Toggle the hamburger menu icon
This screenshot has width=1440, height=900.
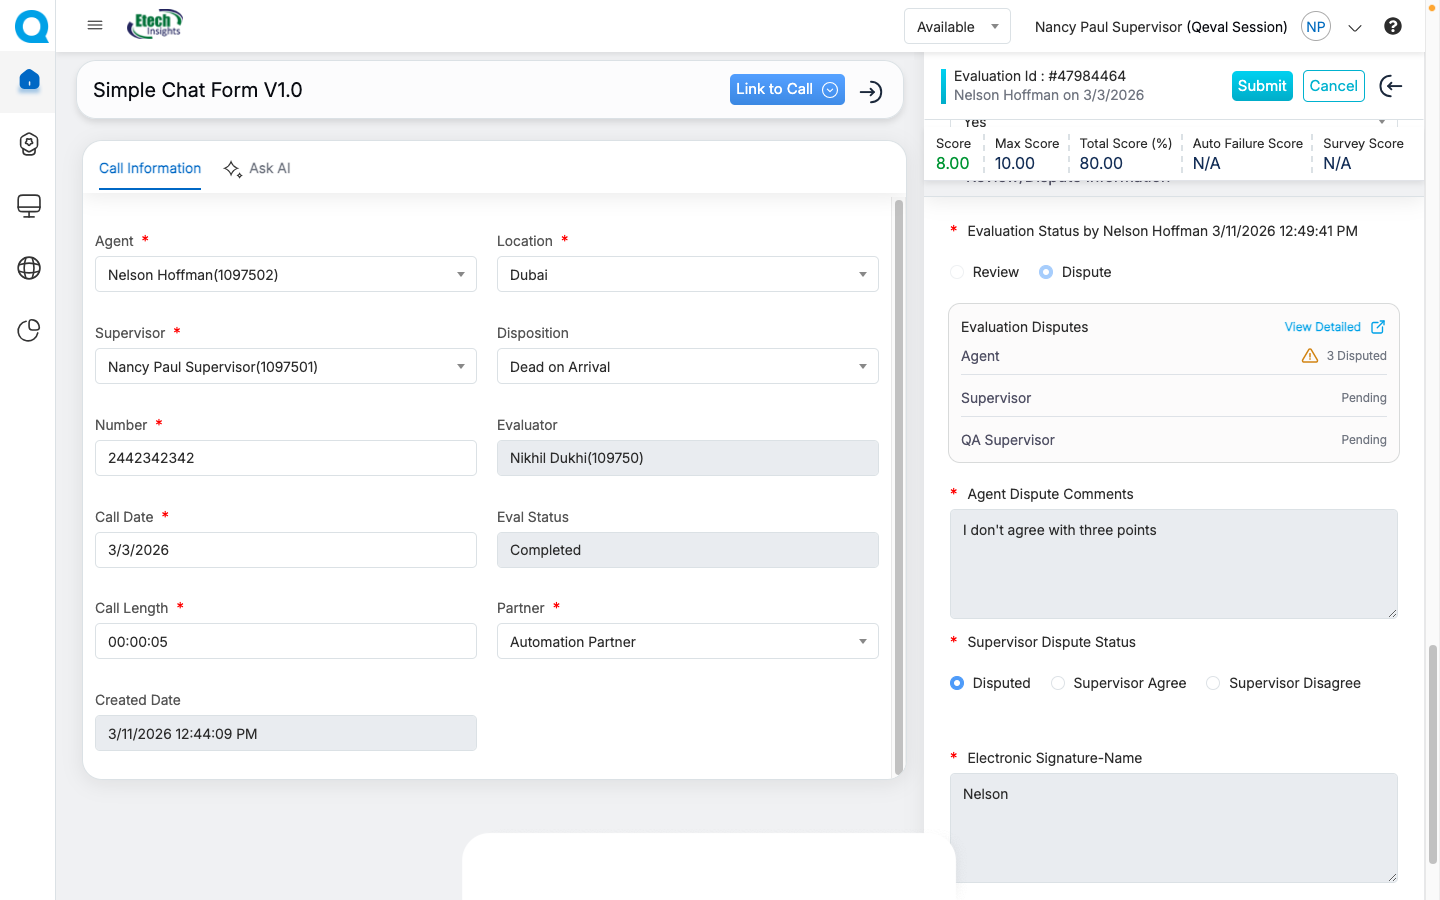95,26
